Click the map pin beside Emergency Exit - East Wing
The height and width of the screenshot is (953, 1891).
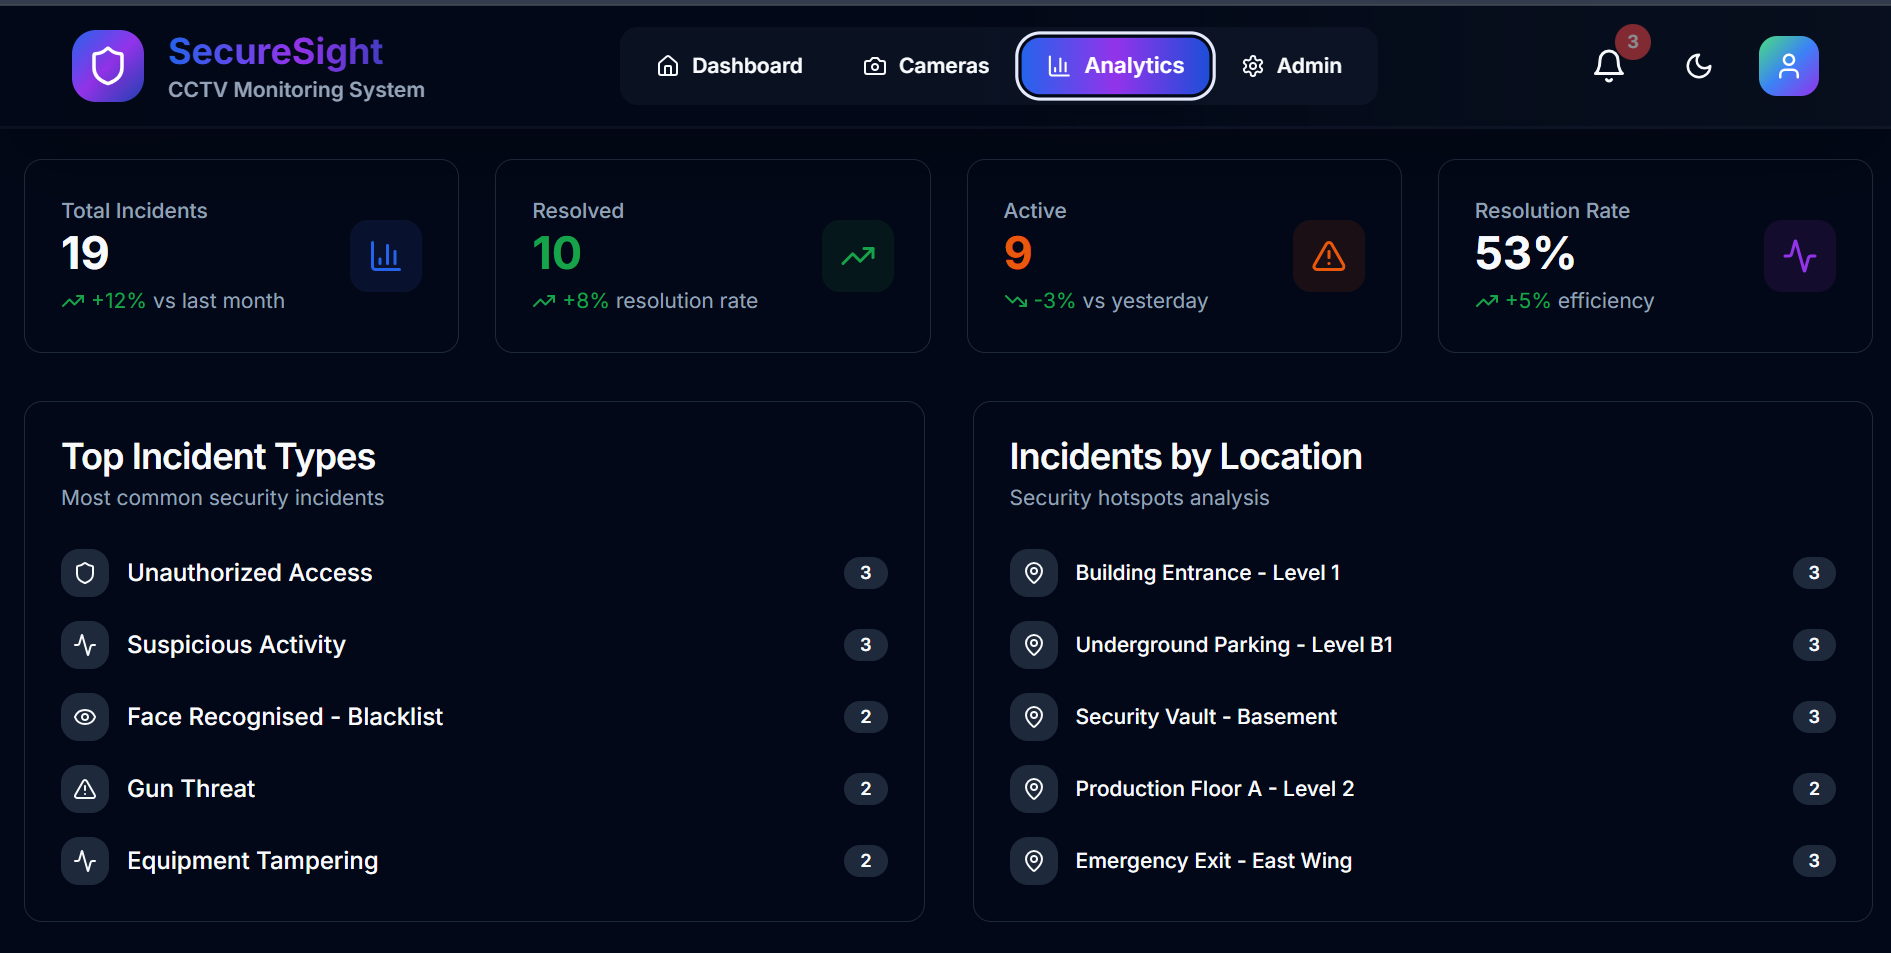point(1034,861)
